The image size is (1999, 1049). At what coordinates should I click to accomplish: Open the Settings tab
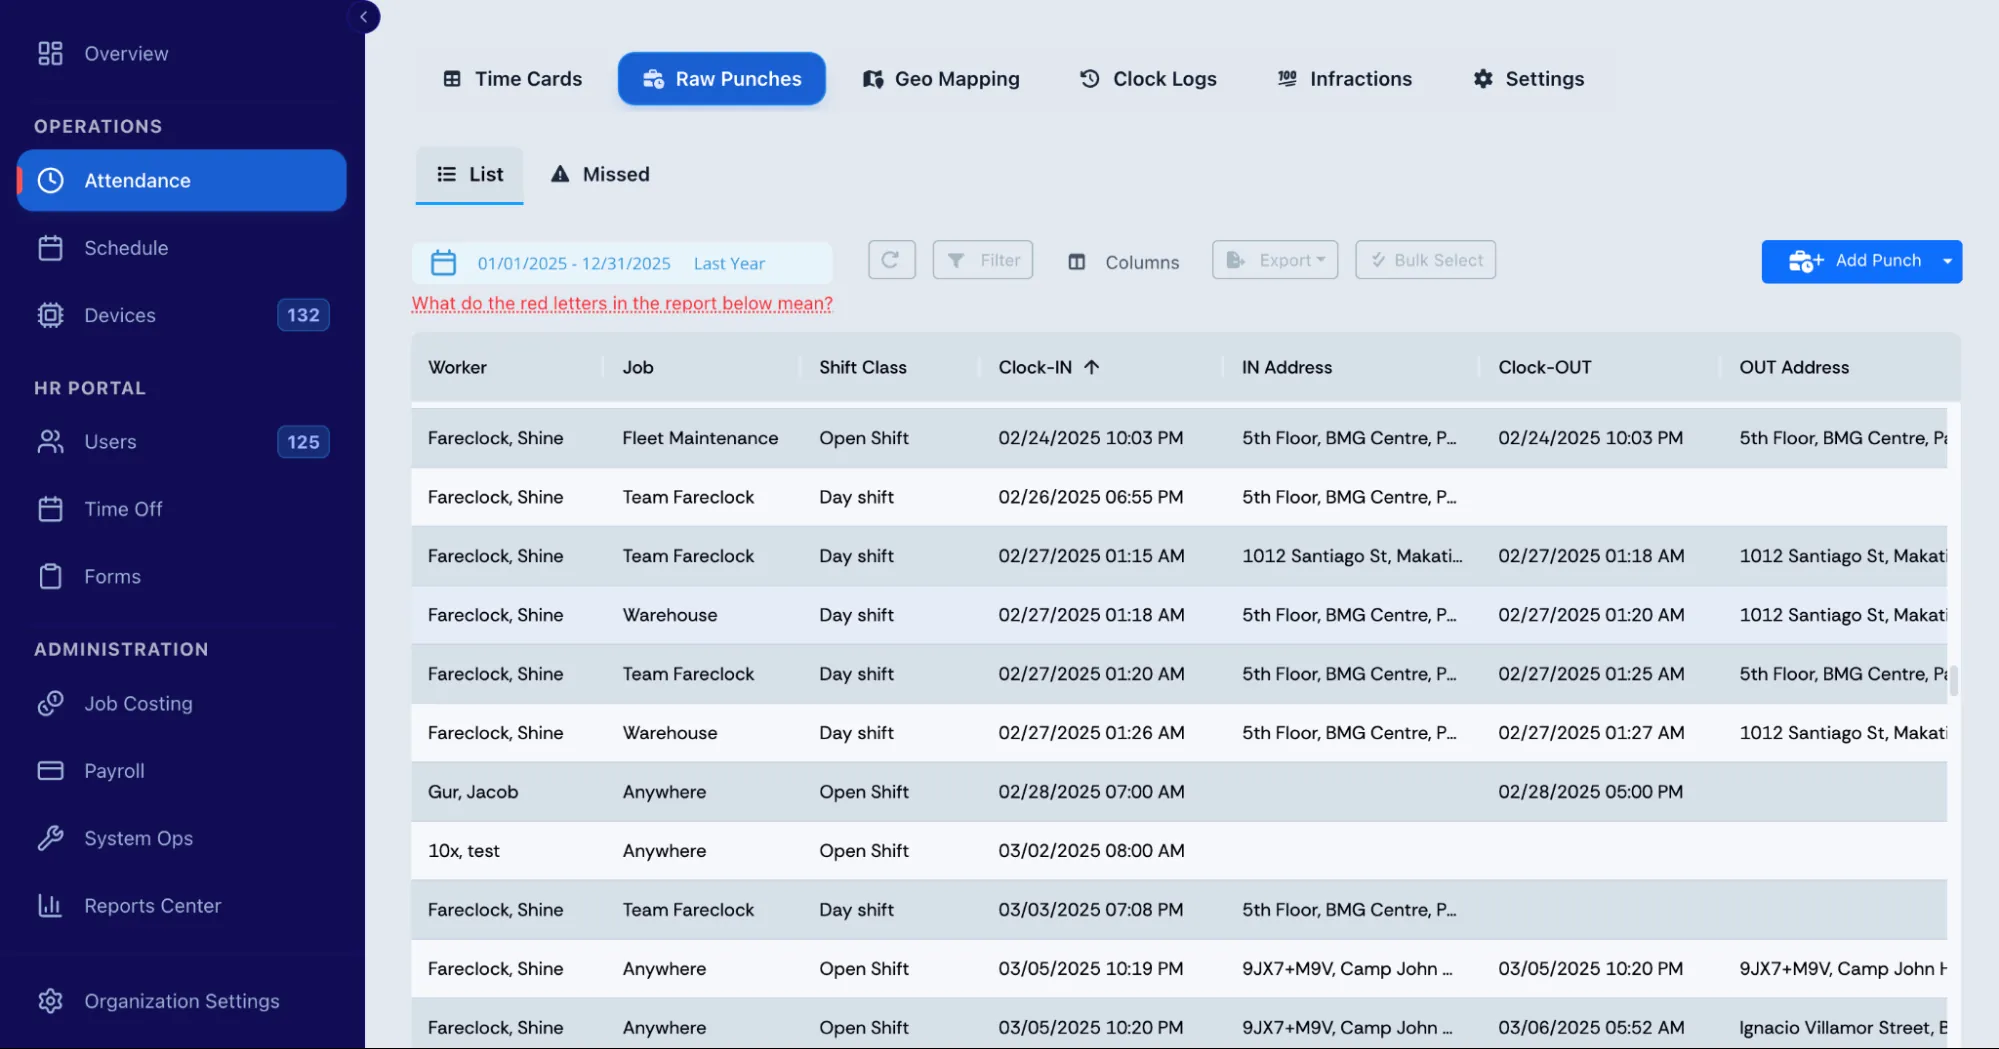tap(1529, 79)
